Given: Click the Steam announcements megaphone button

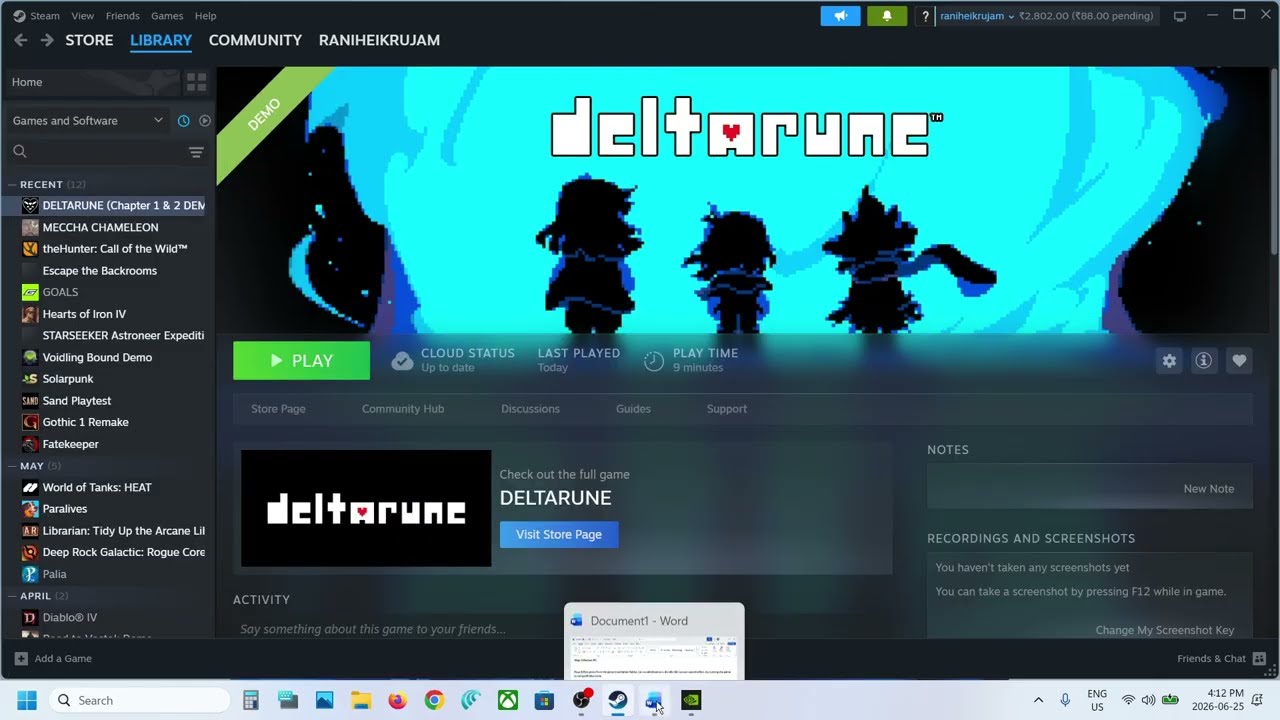Looking at the screenshot, I should [840, 16].
